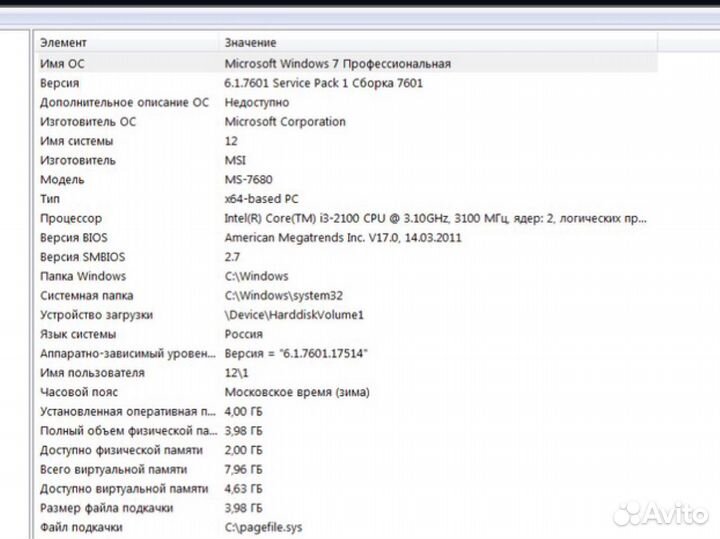Select the "Процессор" Core i3-2100 row
Screen dimensions: 720x539
pyautogui.click(x=346, y=218)
